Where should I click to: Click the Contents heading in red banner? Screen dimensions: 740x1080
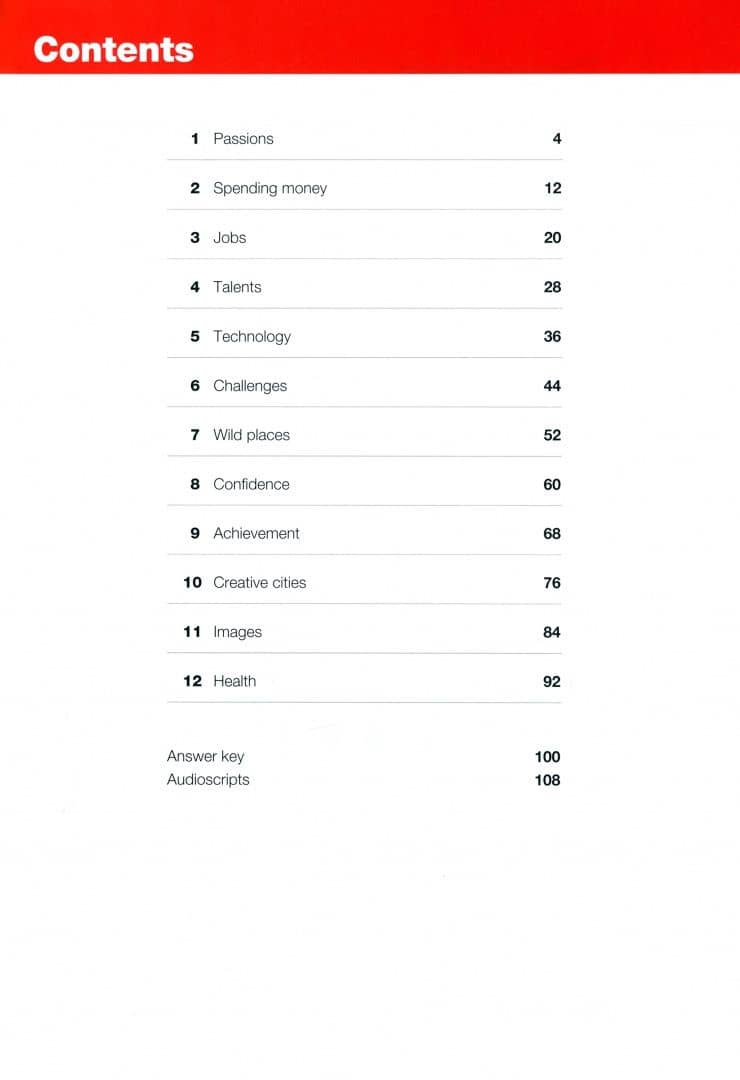point(114,50)
